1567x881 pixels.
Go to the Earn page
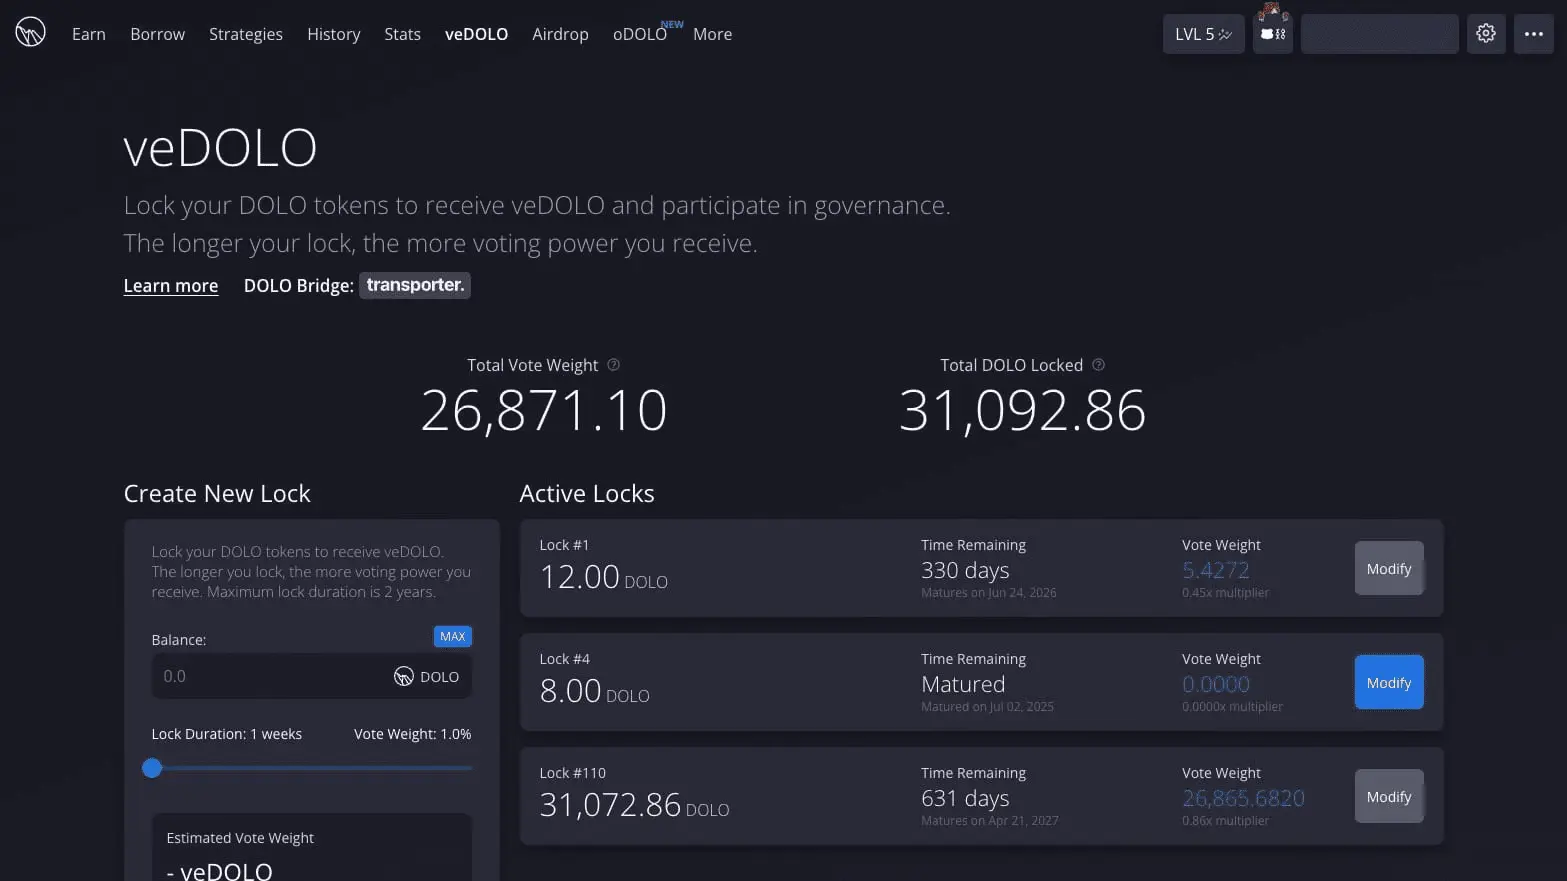pos(89,34)
